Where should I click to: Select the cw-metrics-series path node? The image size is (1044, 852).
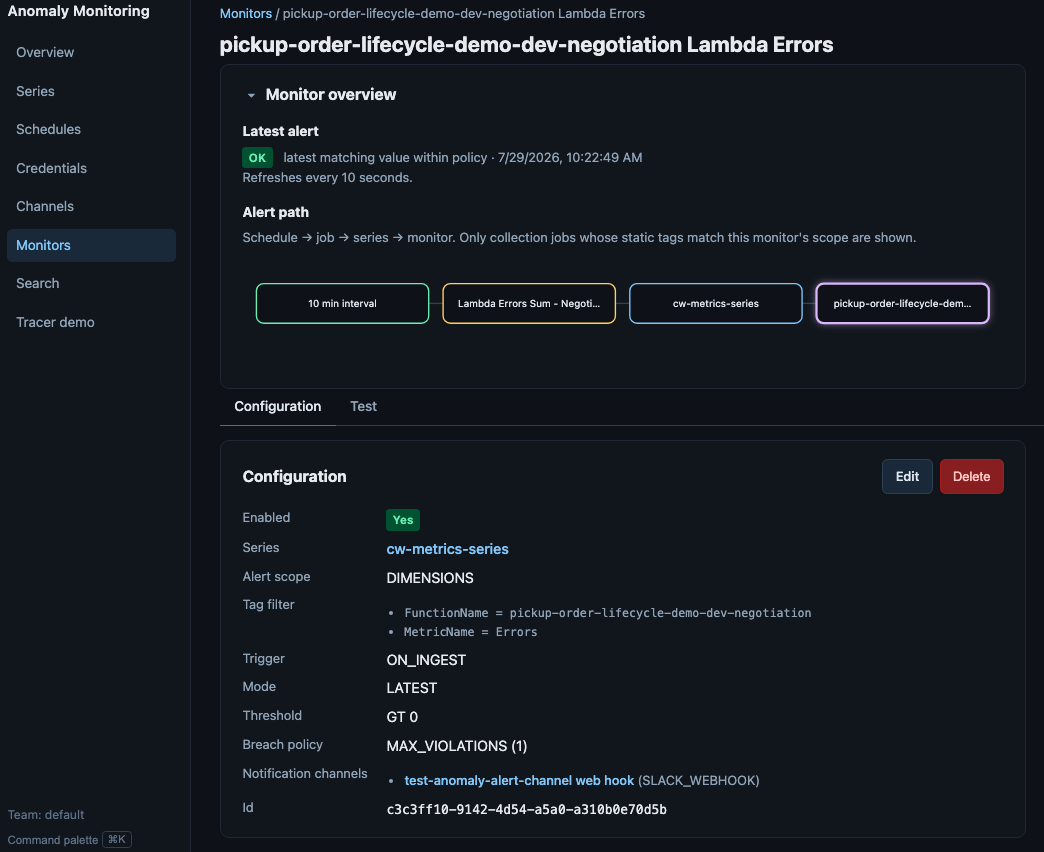[x=716, y=304]
